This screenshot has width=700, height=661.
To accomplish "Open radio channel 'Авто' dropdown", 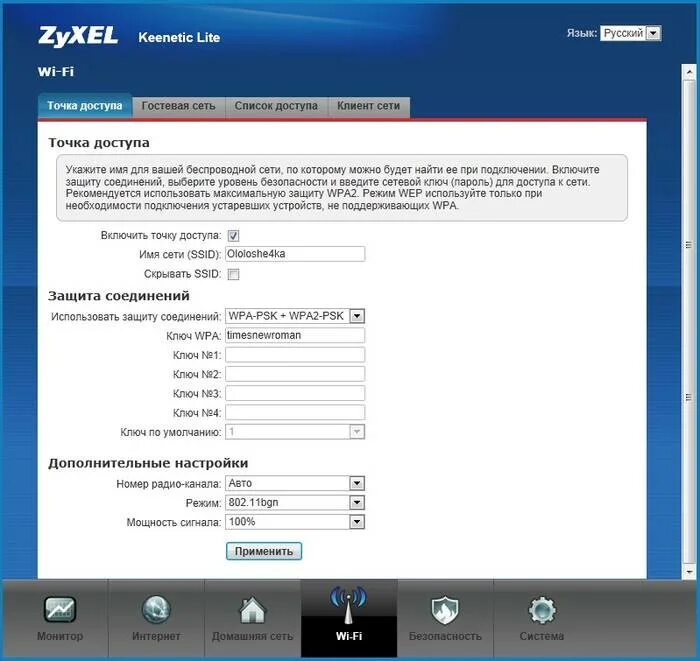I will [x=295, y=483].
